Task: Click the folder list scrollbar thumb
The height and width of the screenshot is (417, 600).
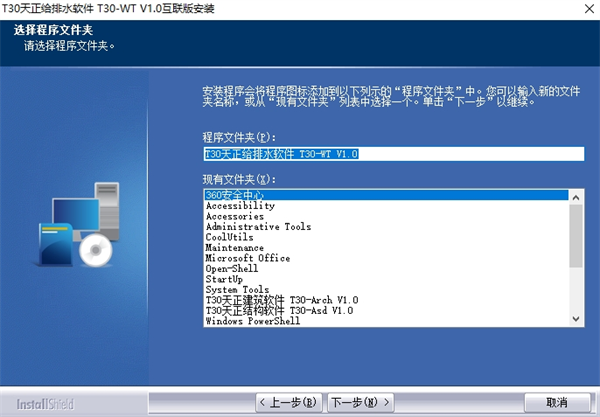Action: [x=576, y=236]
